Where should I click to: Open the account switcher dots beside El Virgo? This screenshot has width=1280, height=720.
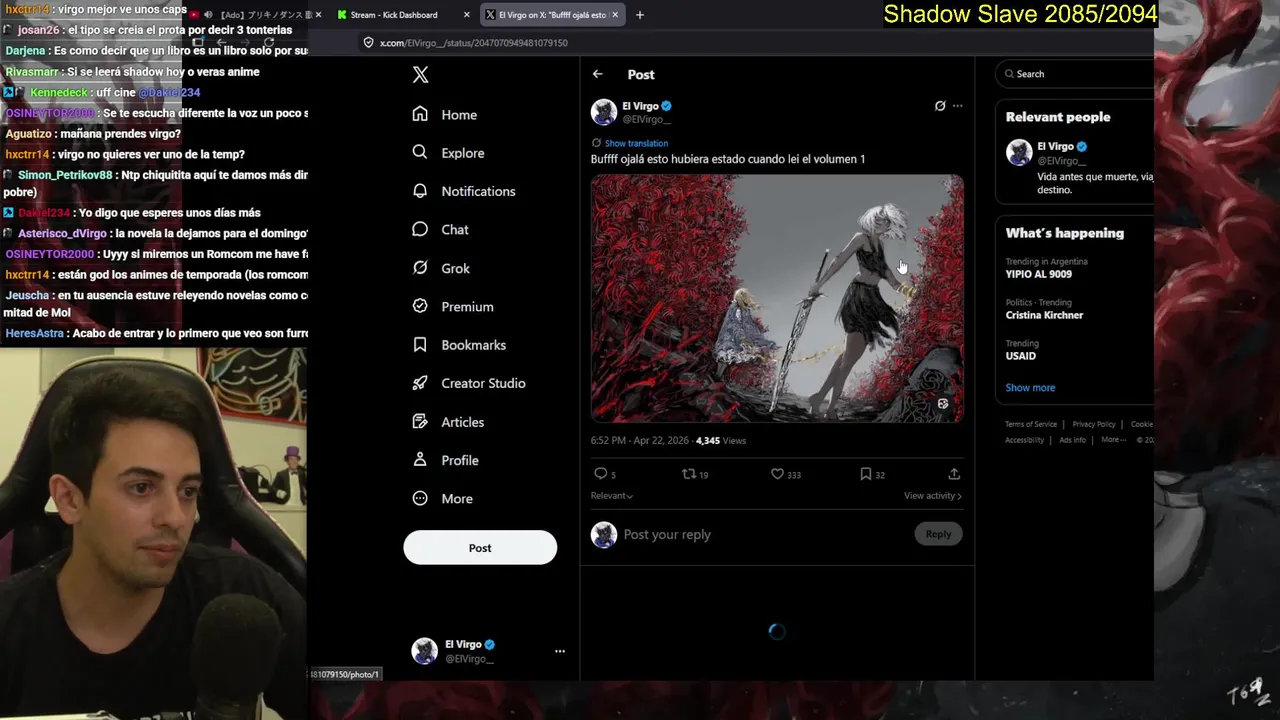[560, 651]
